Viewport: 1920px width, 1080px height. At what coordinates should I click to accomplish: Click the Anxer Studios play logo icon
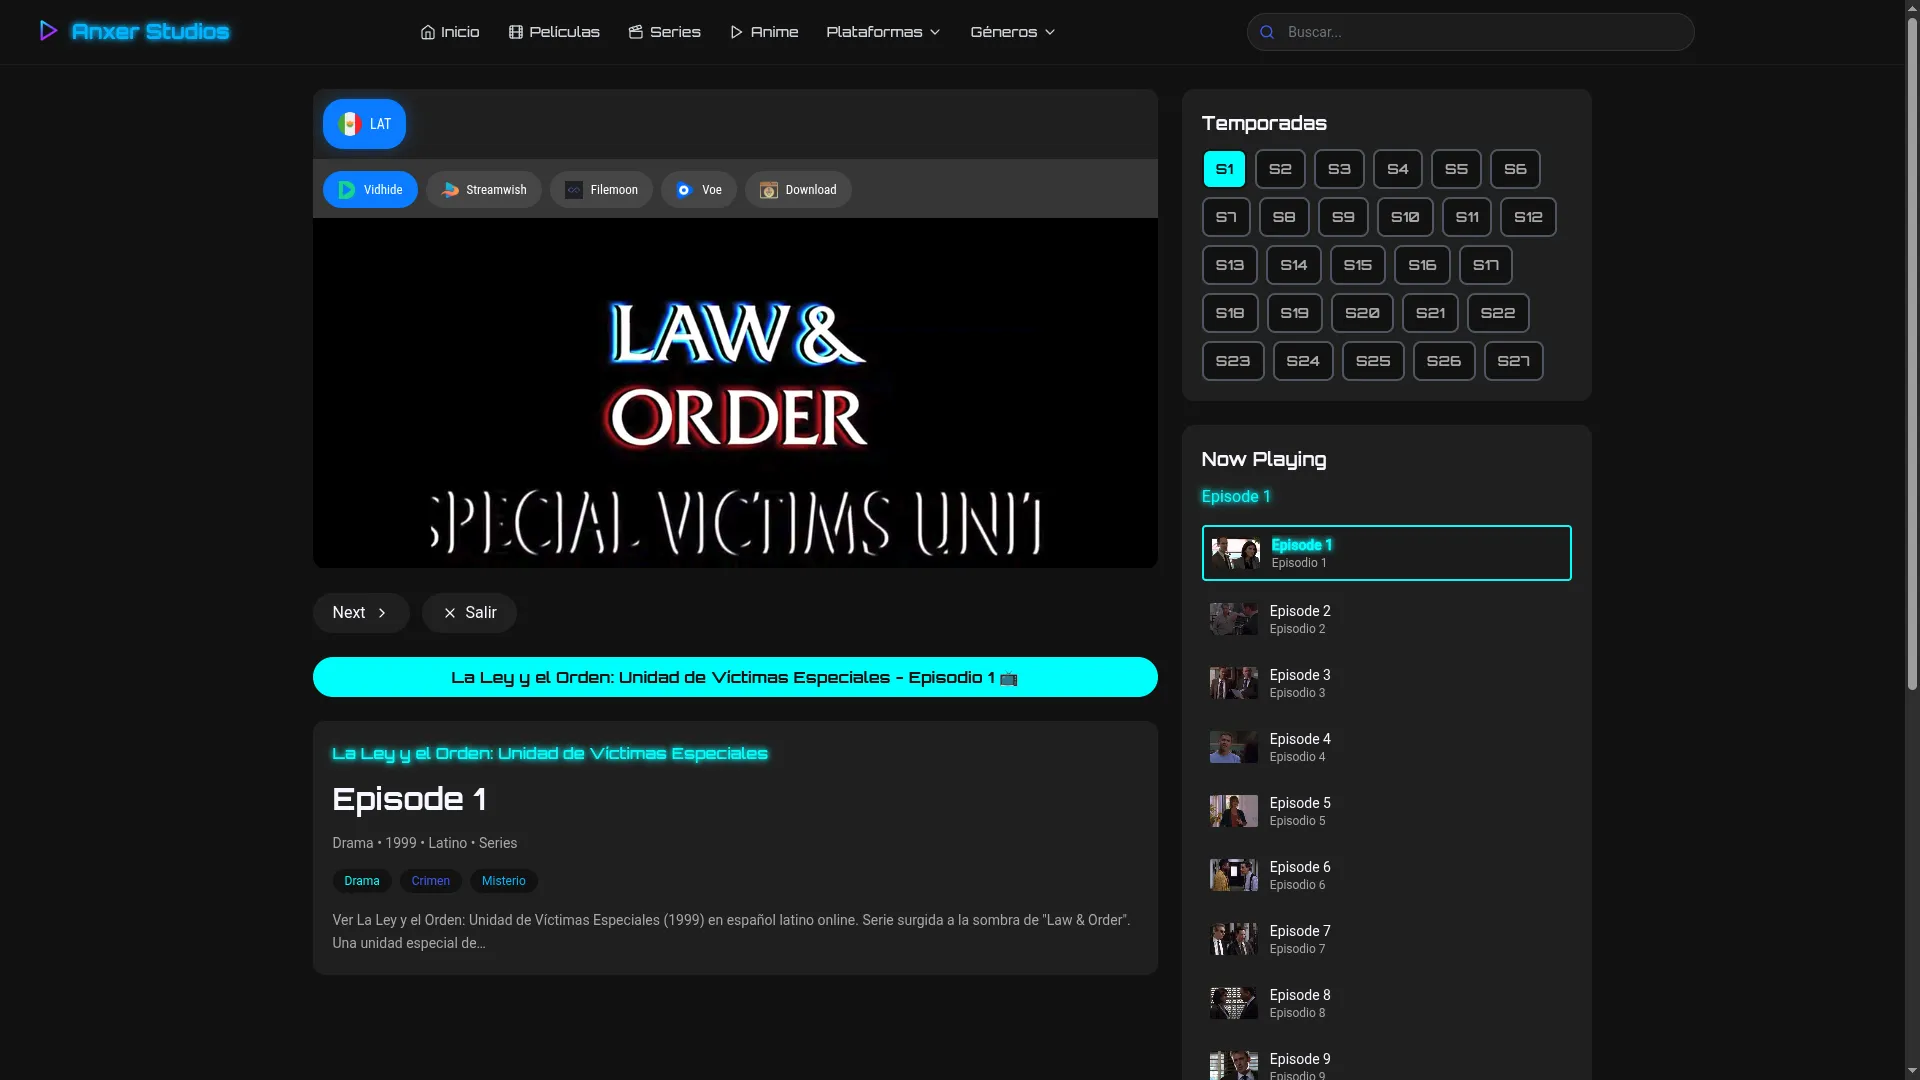[x=48, y=31]
